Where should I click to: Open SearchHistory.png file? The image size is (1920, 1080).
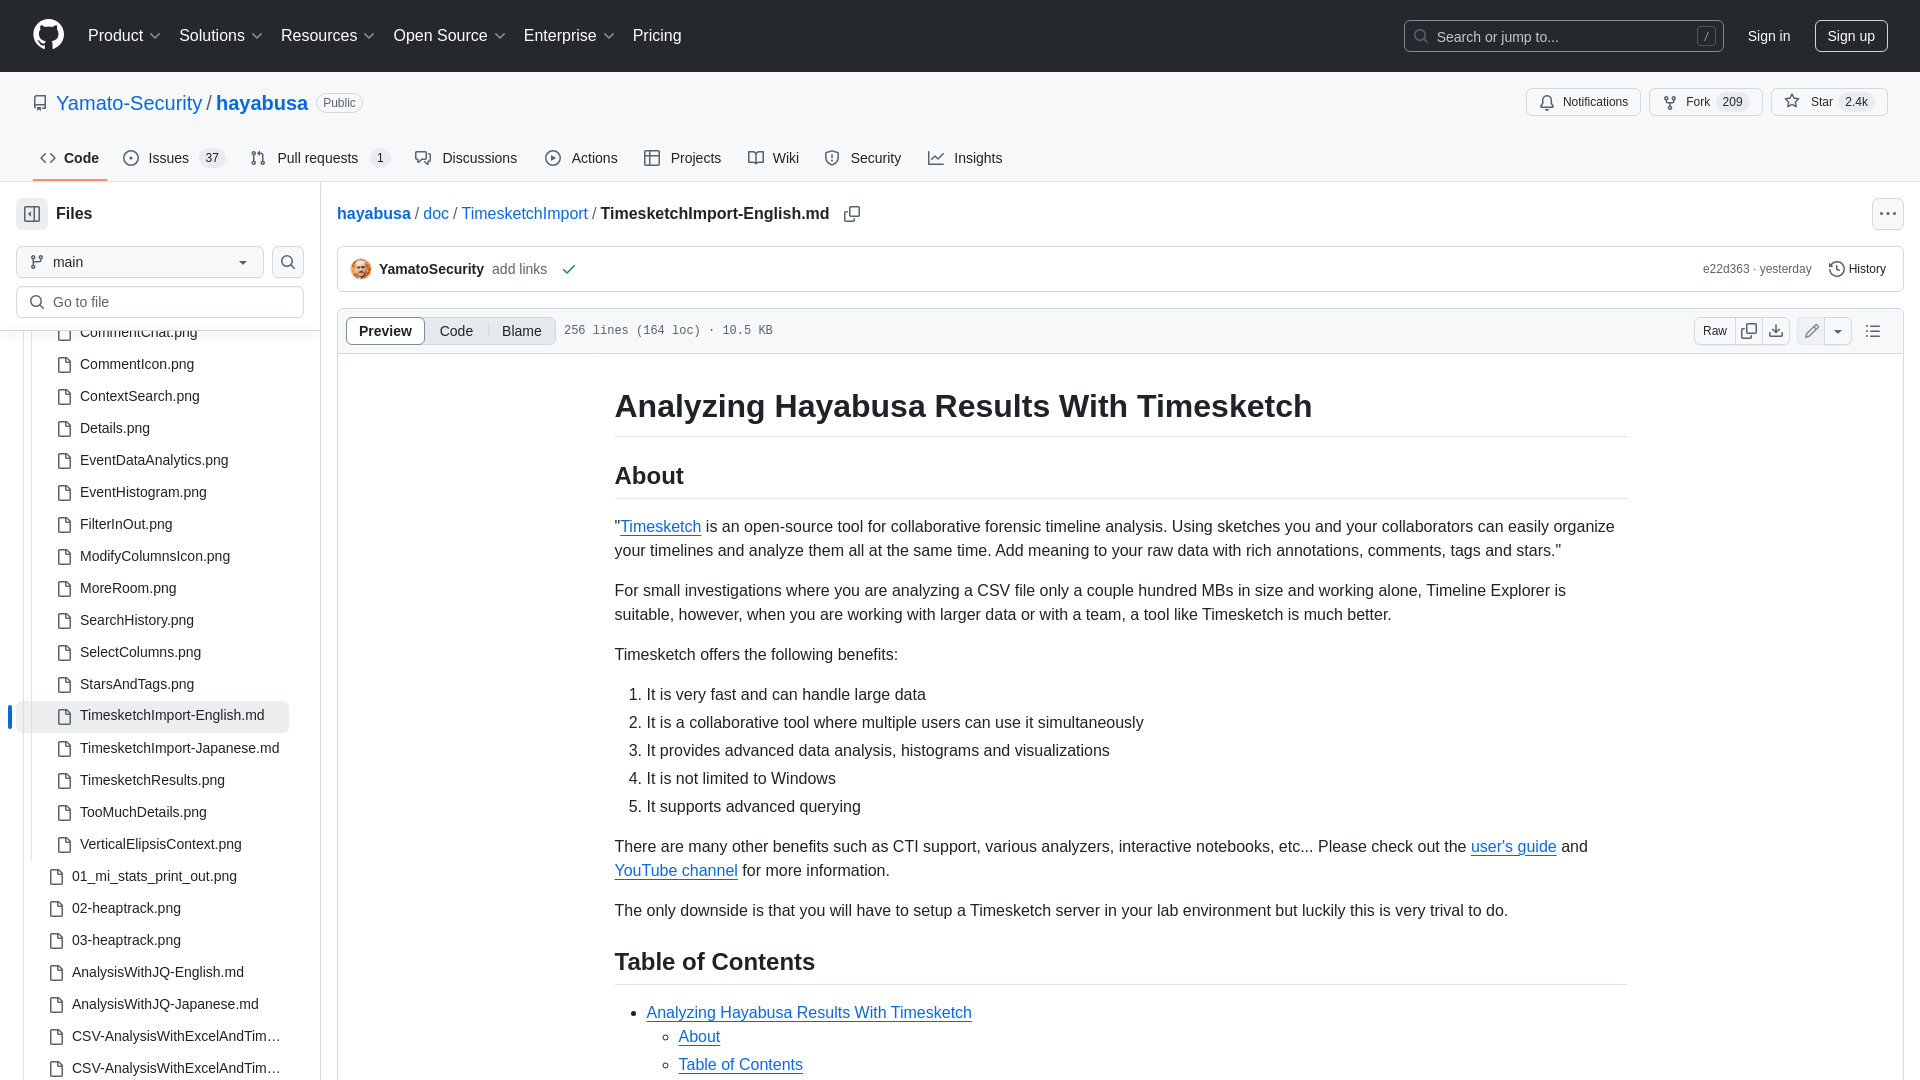click(137, 620)
